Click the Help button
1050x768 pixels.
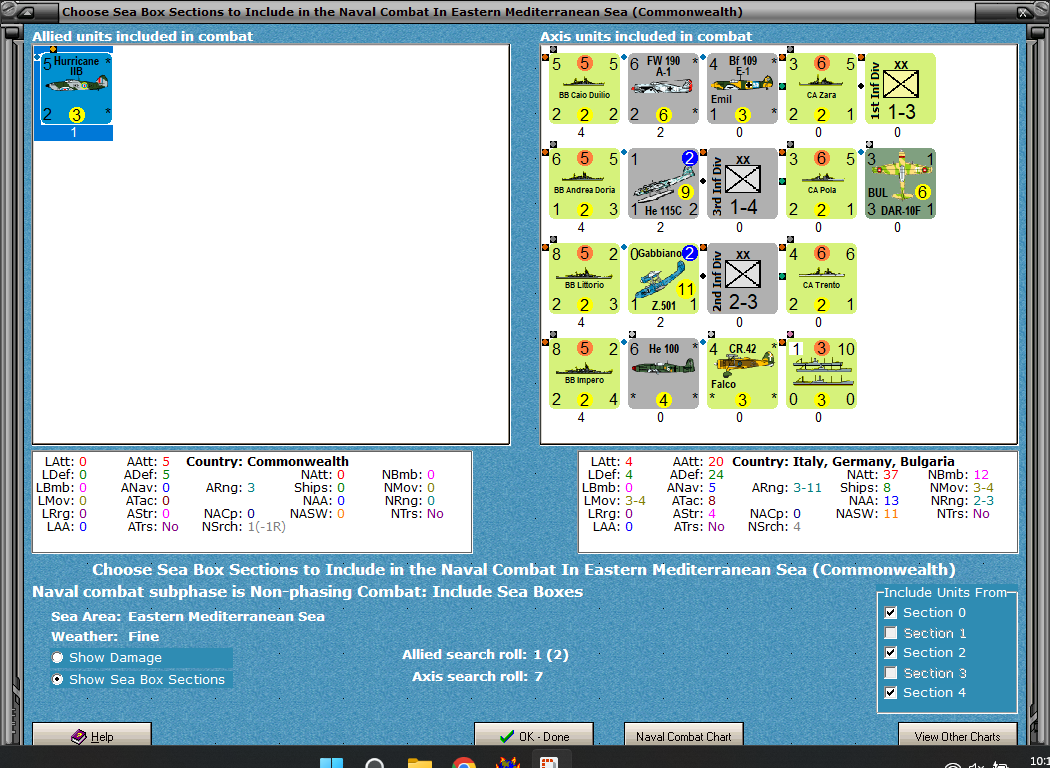92,735
